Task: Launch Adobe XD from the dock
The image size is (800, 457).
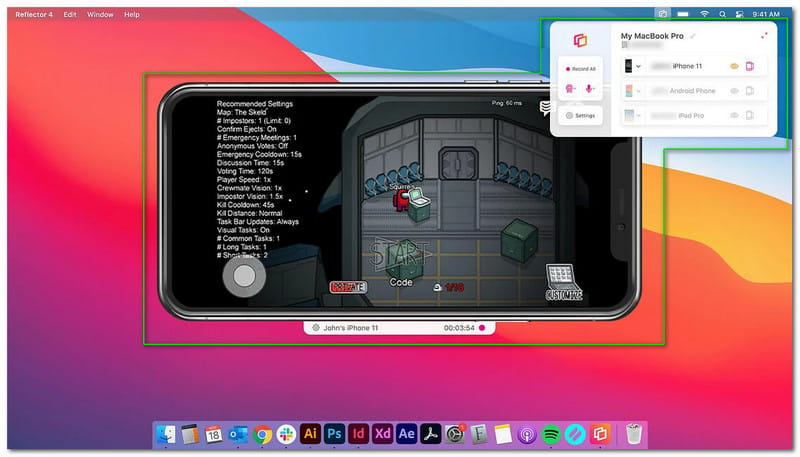Action: (x=383, y=434)
